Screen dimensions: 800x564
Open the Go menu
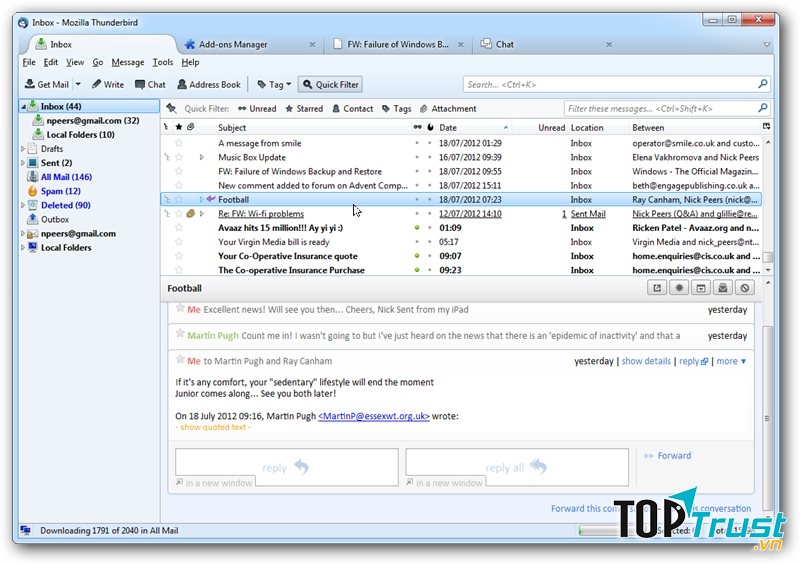tap(97, 62)
